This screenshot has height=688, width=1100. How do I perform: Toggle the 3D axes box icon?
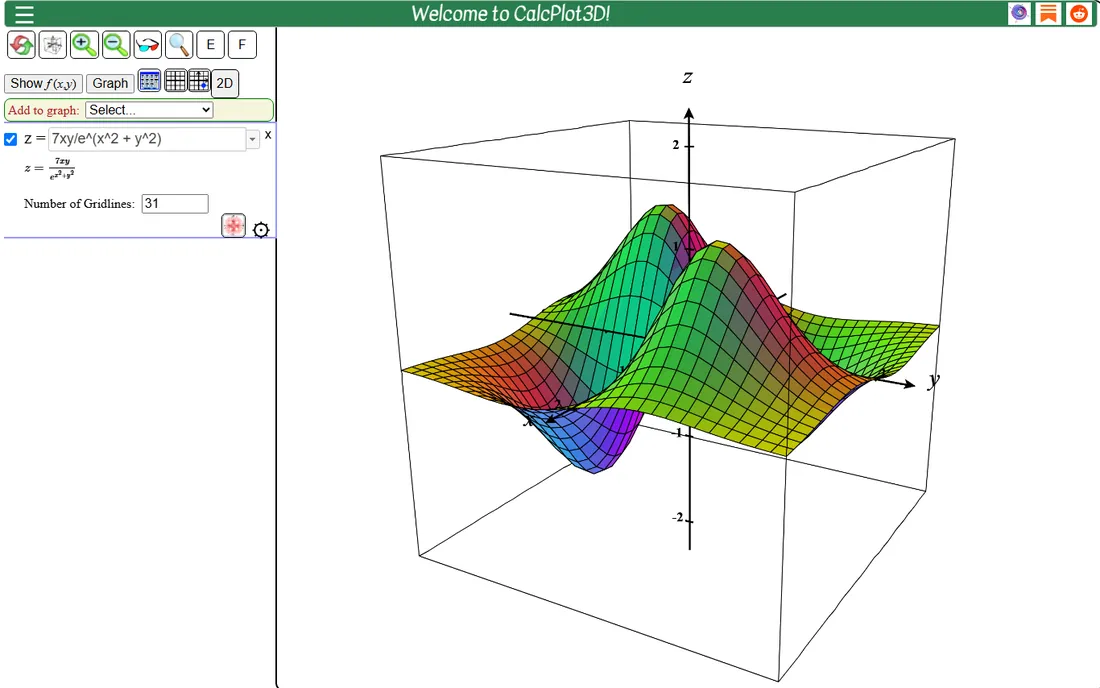(53, 45)
